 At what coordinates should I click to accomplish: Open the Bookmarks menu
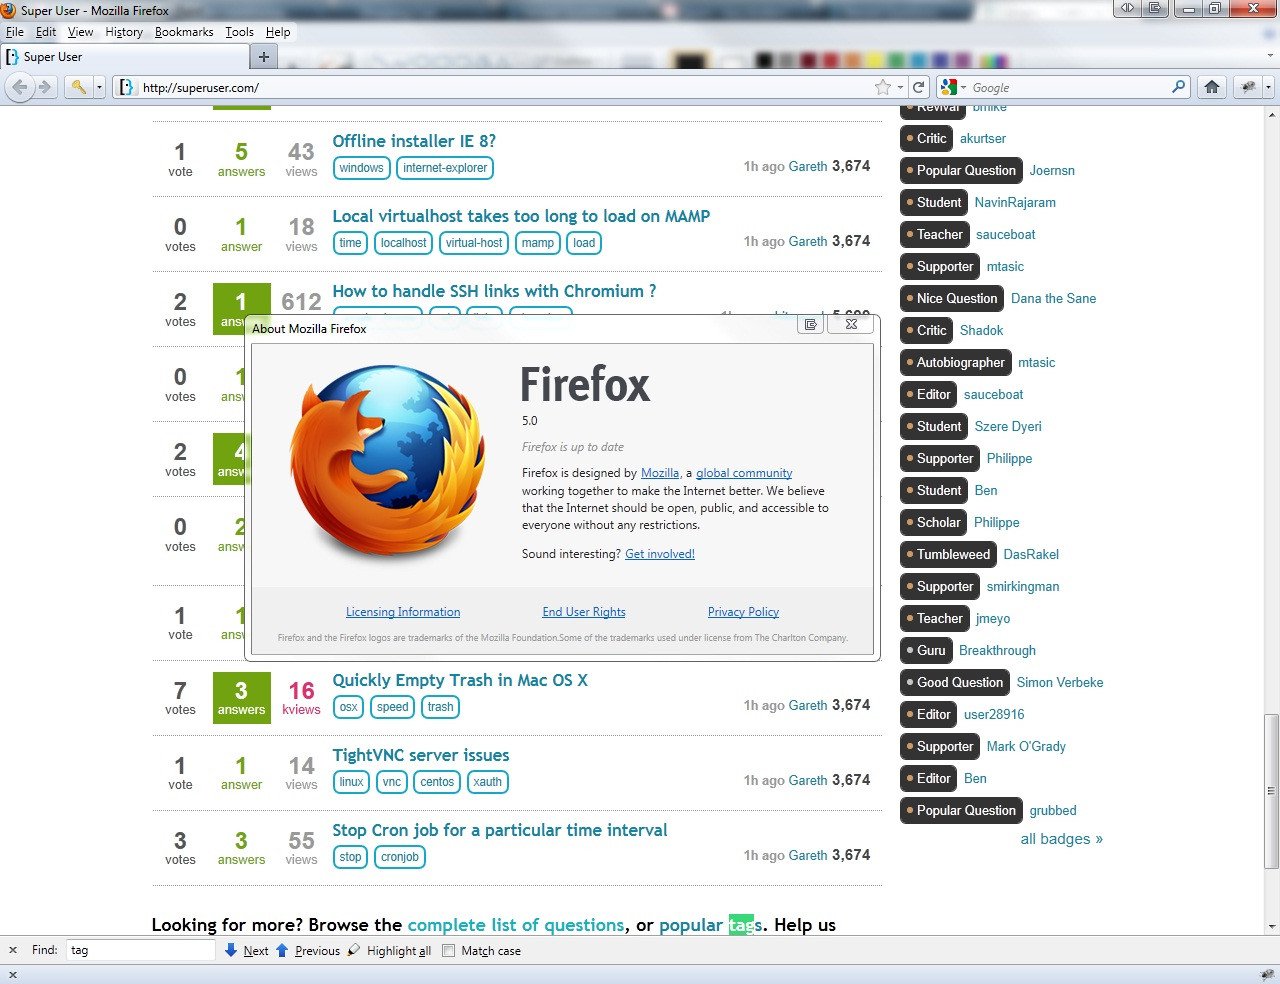click(184, 32)
